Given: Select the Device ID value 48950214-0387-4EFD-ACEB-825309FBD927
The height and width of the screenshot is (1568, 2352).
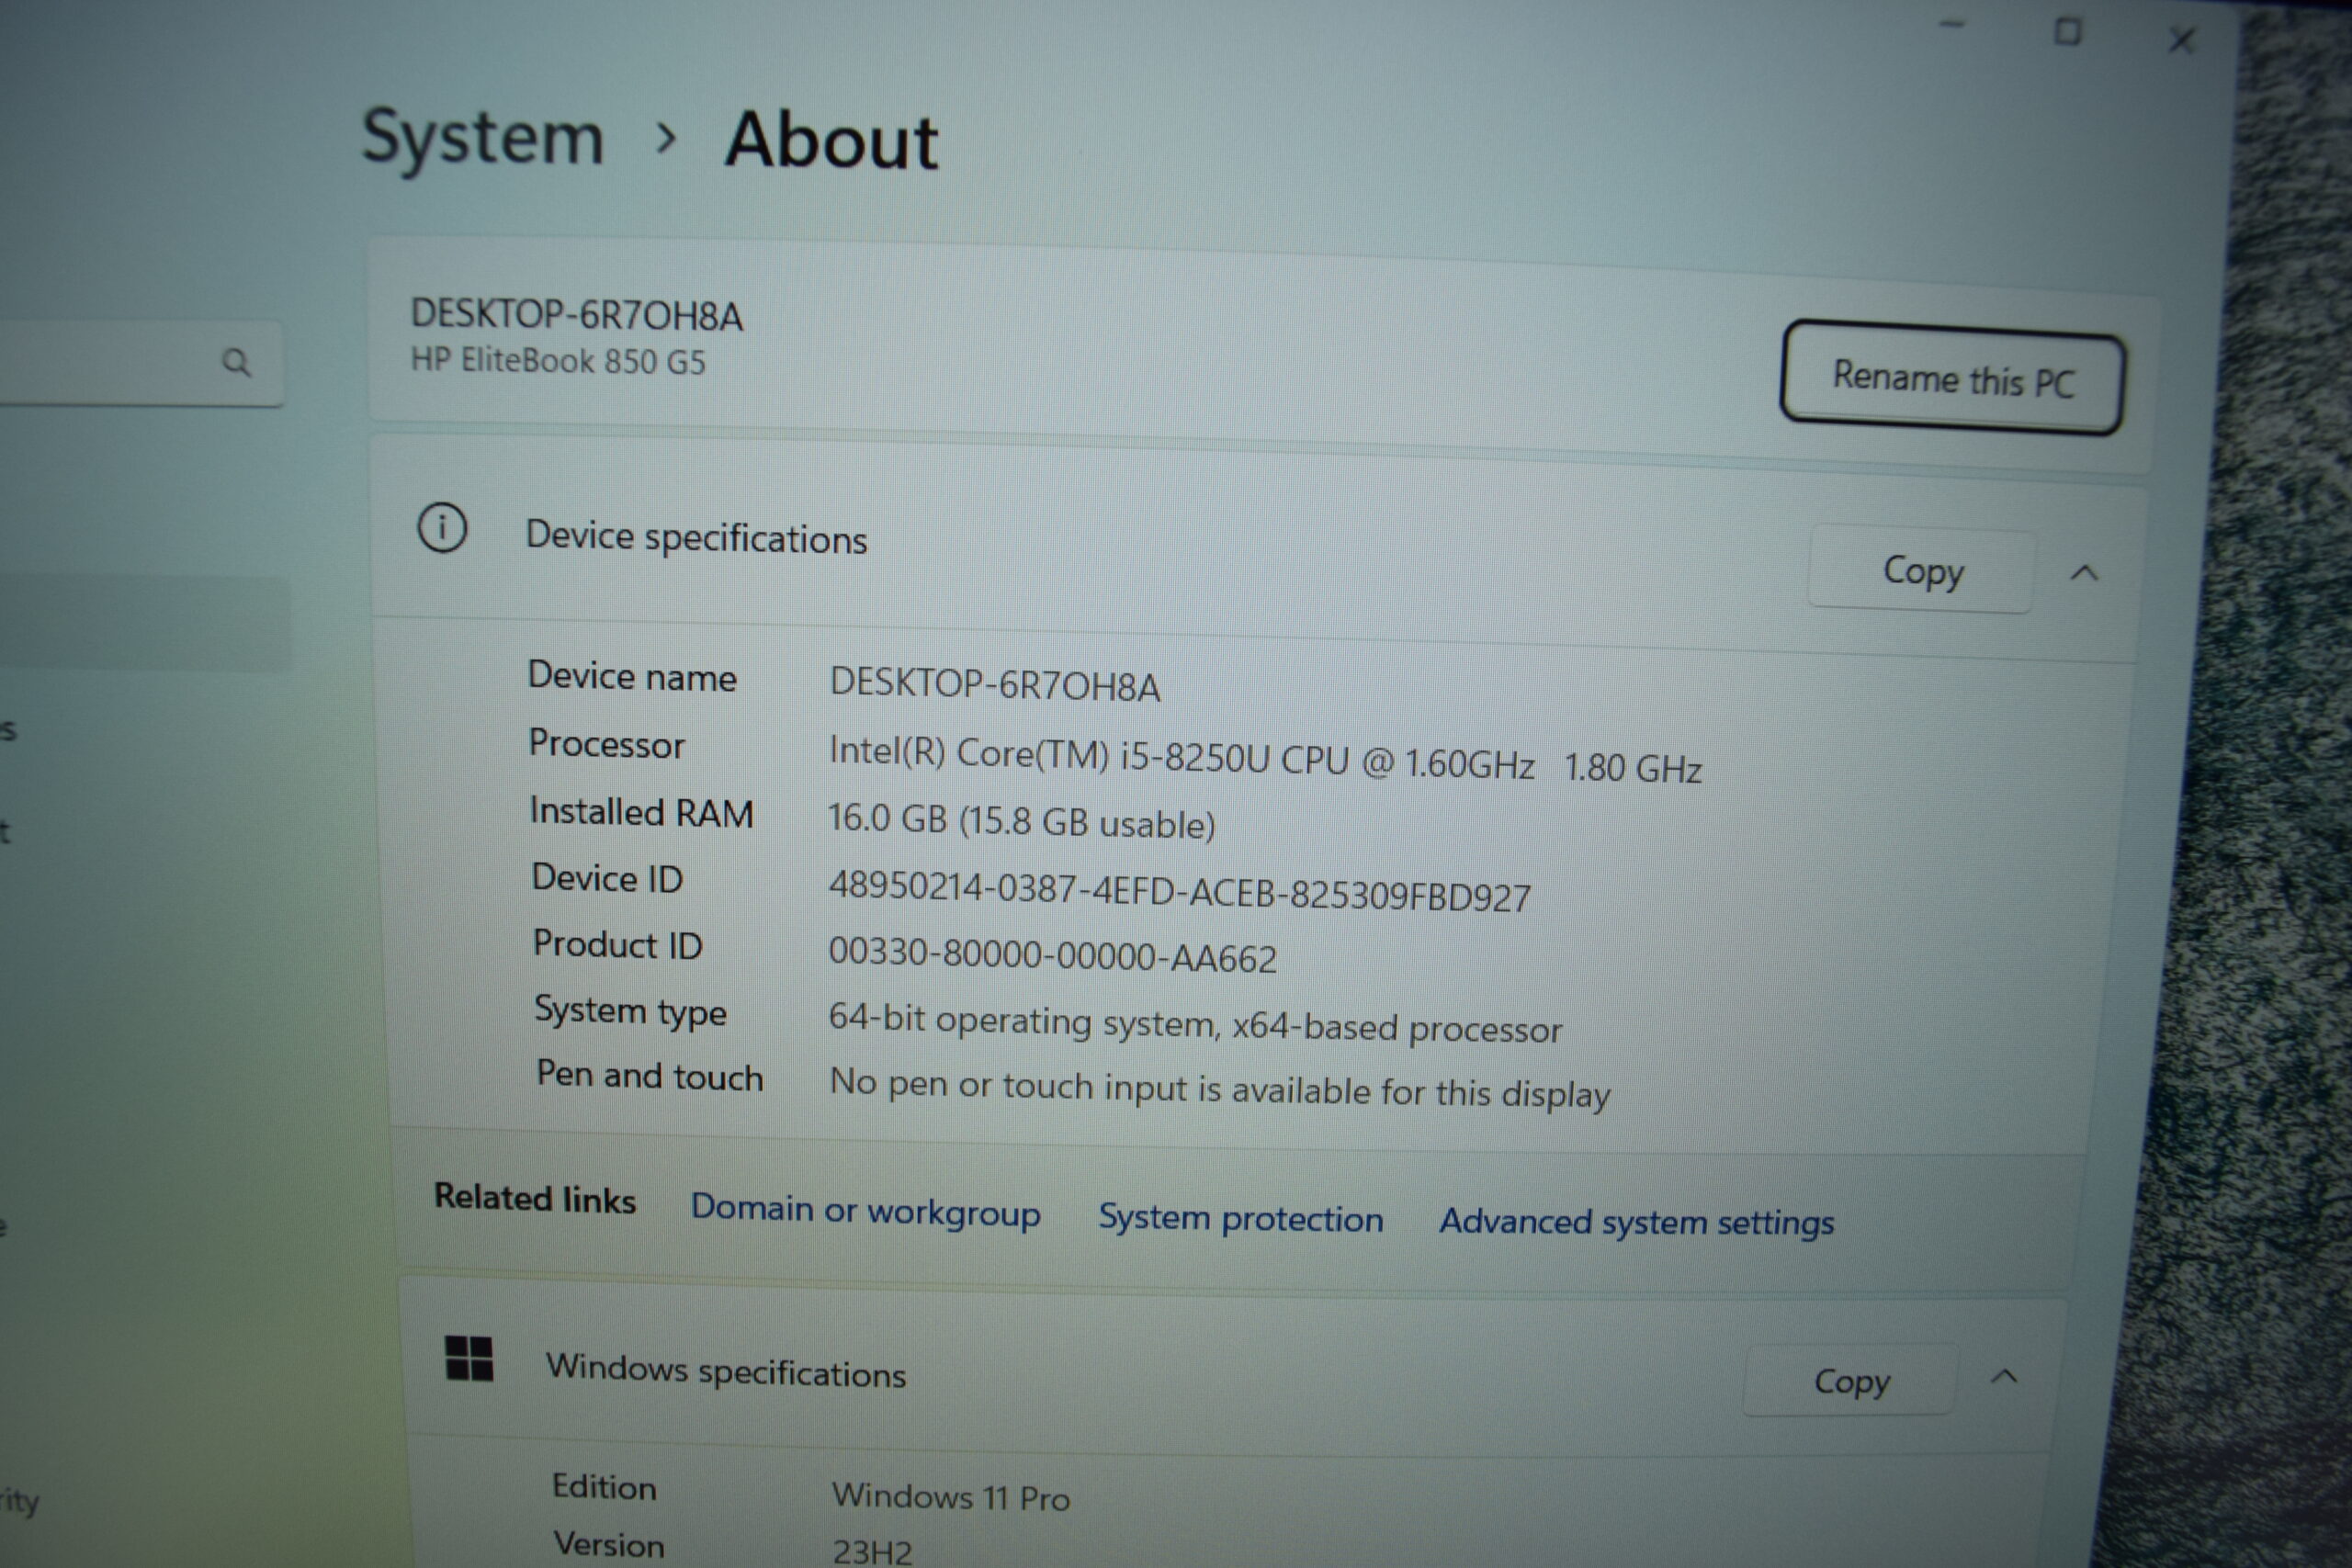Looking at the screenshot, I should tap(1179, 892).
